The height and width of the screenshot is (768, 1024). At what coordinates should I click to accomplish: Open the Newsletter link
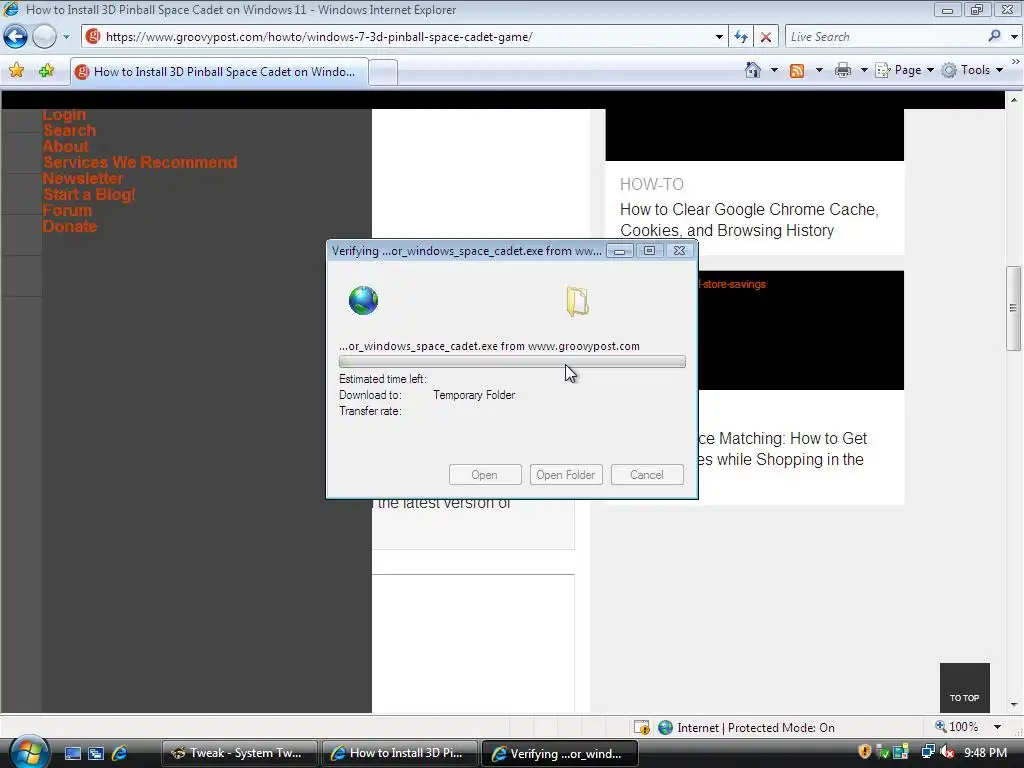tap(82, 178)
